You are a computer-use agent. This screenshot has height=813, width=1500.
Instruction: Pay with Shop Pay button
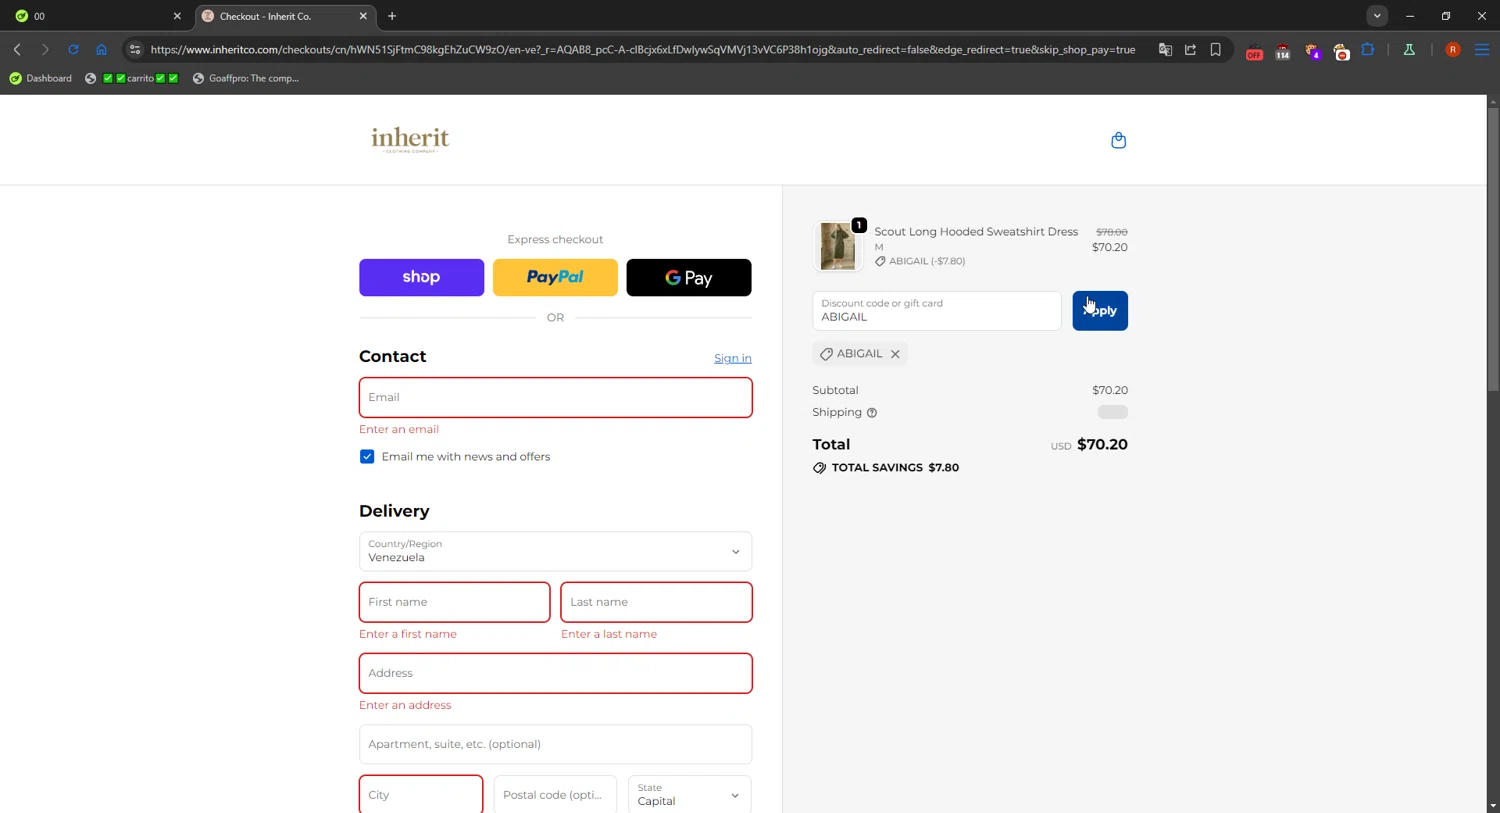point(421,277)
